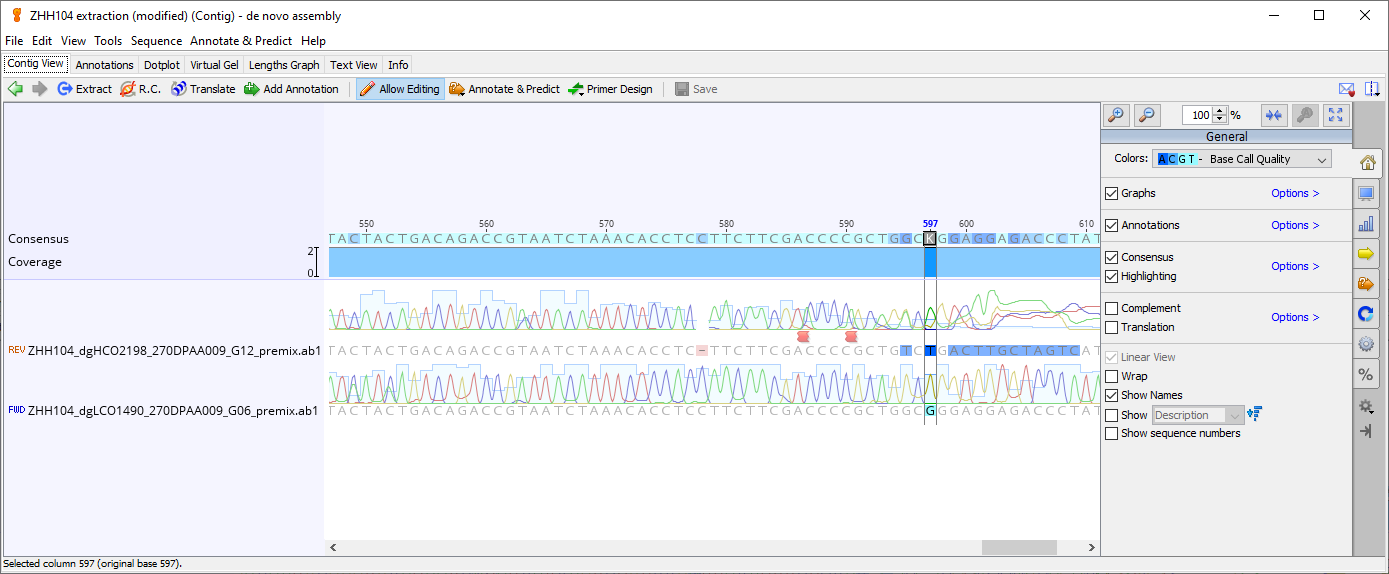Enable the Translation checkbox
The image size is (1389, 574).
click(x=1111, y=327)
